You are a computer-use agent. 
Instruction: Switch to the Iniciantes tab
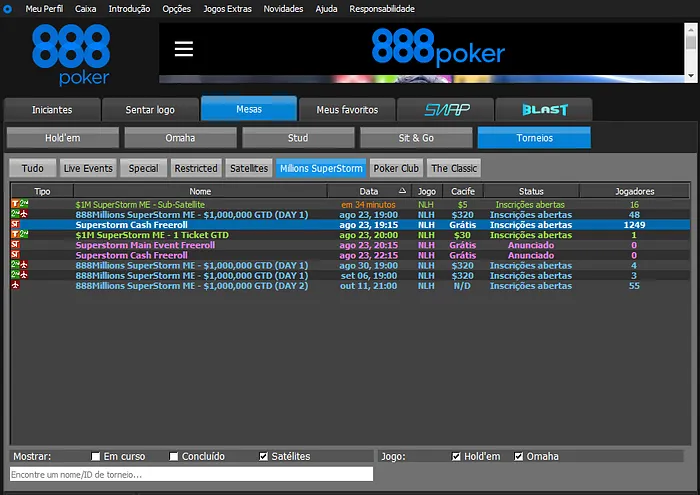pos(52,109)
